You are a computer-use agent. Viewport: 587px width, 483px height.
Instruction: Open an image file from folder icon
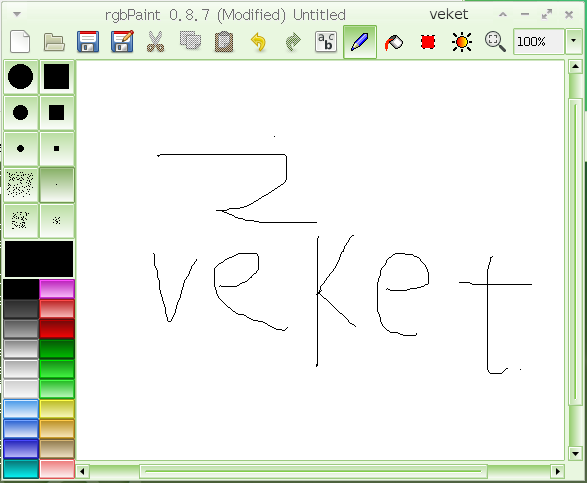coord(54,42)
